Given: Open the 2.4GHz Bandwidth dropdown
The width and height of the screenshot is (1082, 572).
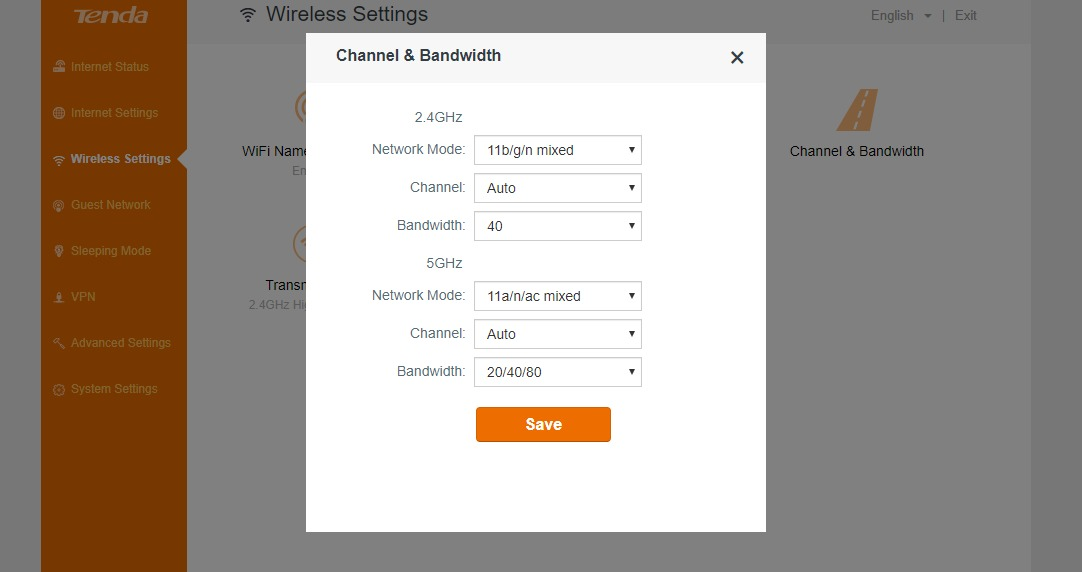Looking at the screenshot, I should [557, 226].
